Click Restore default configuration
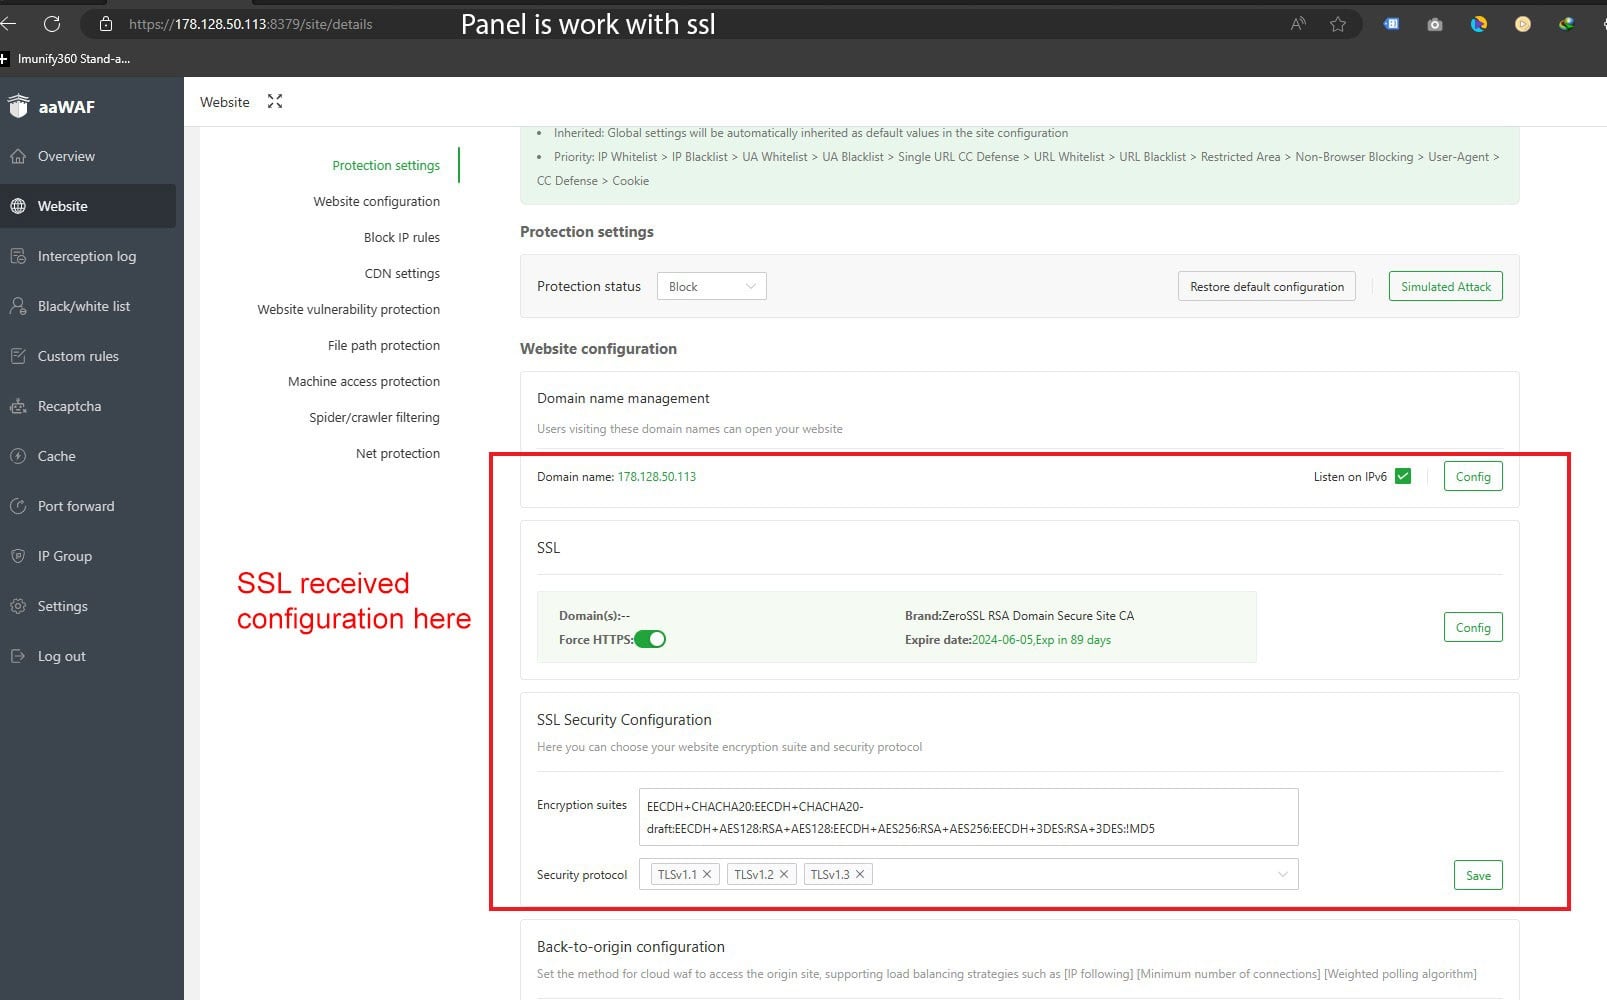This screenshot has height=1000, width=1607. [1266, 286]
